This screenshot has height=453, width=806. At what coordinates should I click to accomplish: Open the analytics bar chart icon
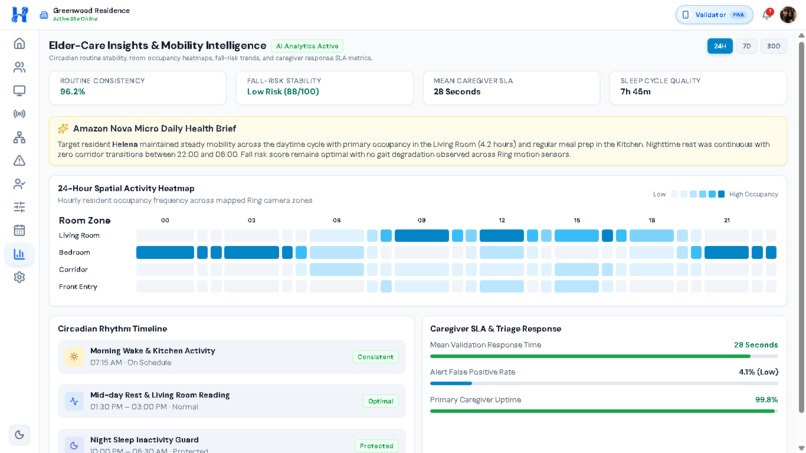pos(19,254)
